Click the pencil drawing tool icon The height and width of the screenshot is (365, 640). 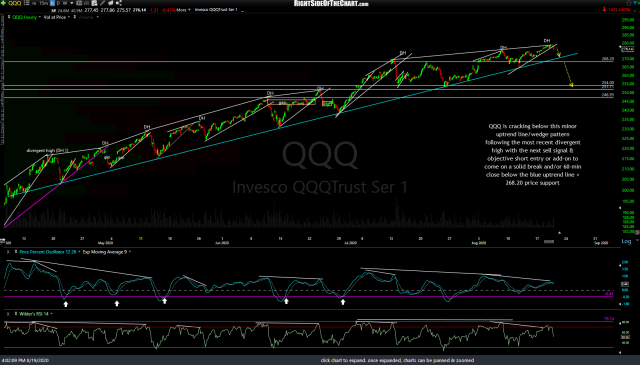click(x=102, y=3)
